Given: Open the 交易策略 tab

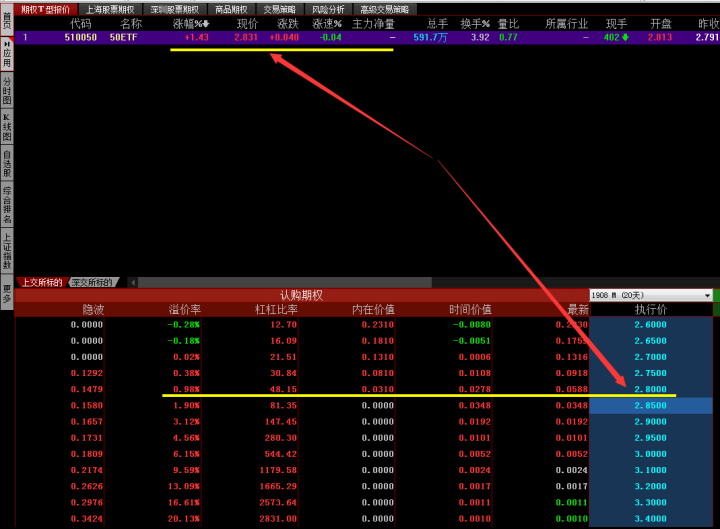Looking at the screenshot, I should [x=280, y=9].
